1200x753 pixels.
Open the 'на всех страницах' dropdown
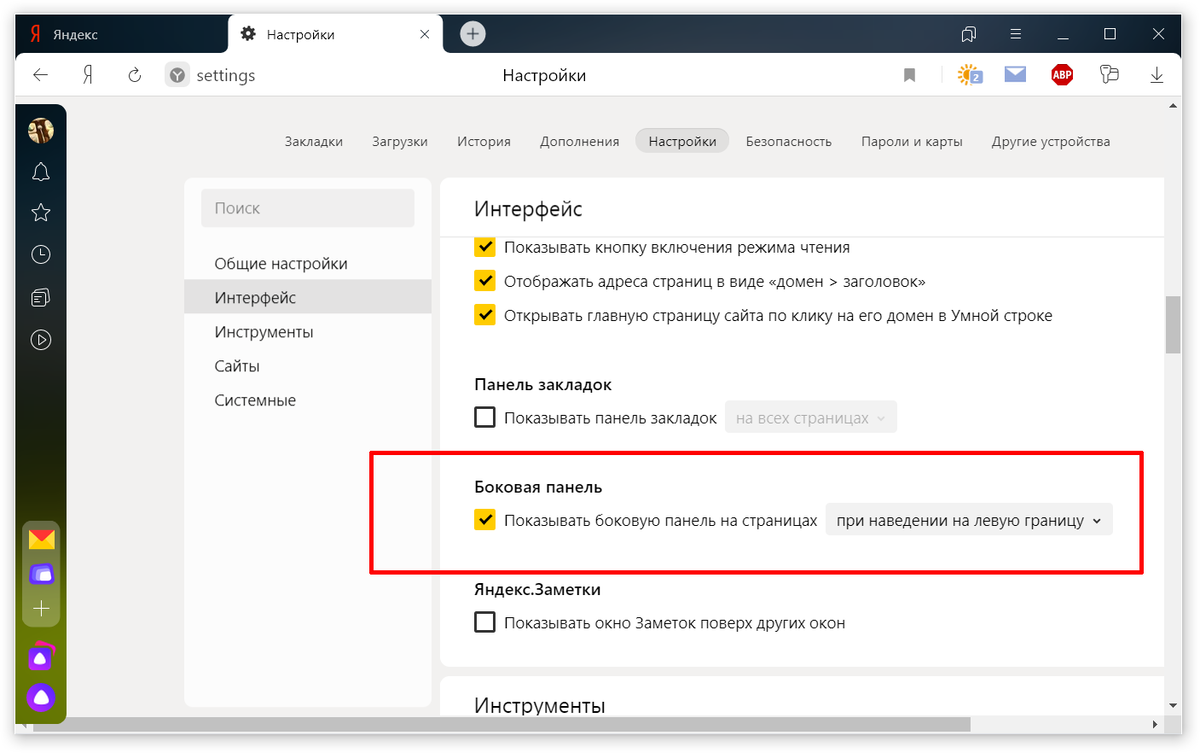(x=811, y=418)
